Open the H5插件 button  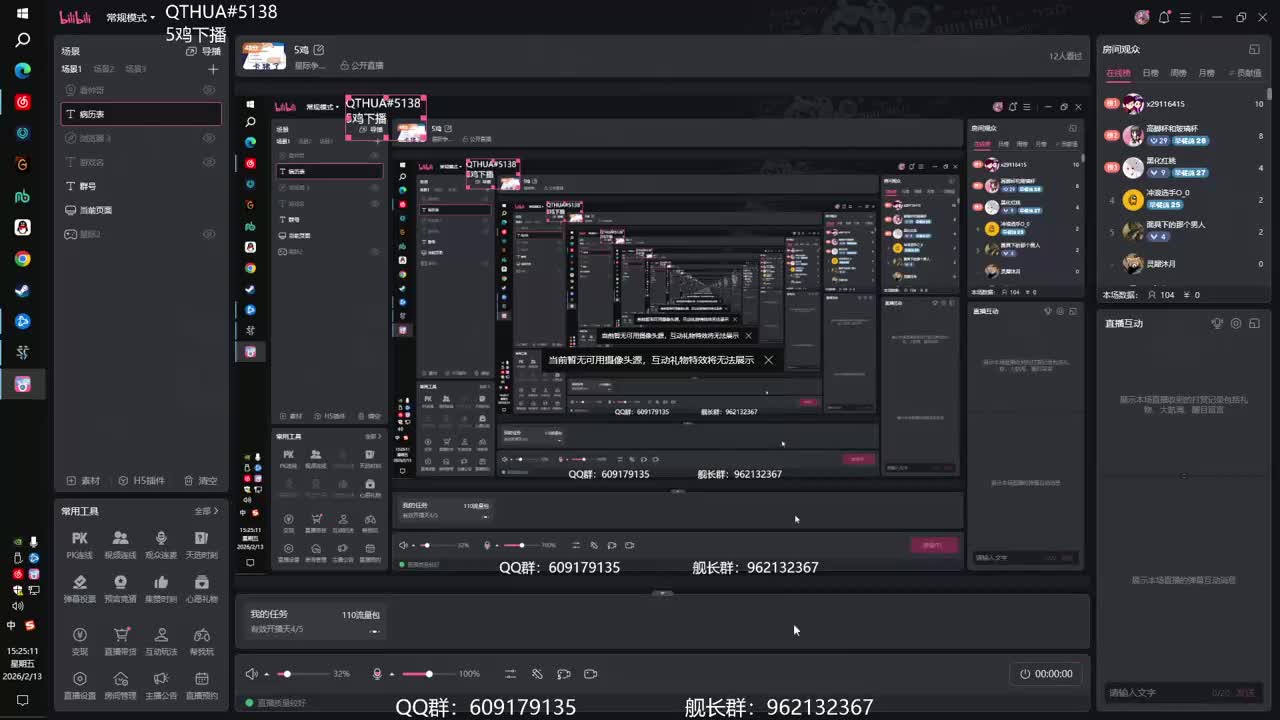coord(140,480)
